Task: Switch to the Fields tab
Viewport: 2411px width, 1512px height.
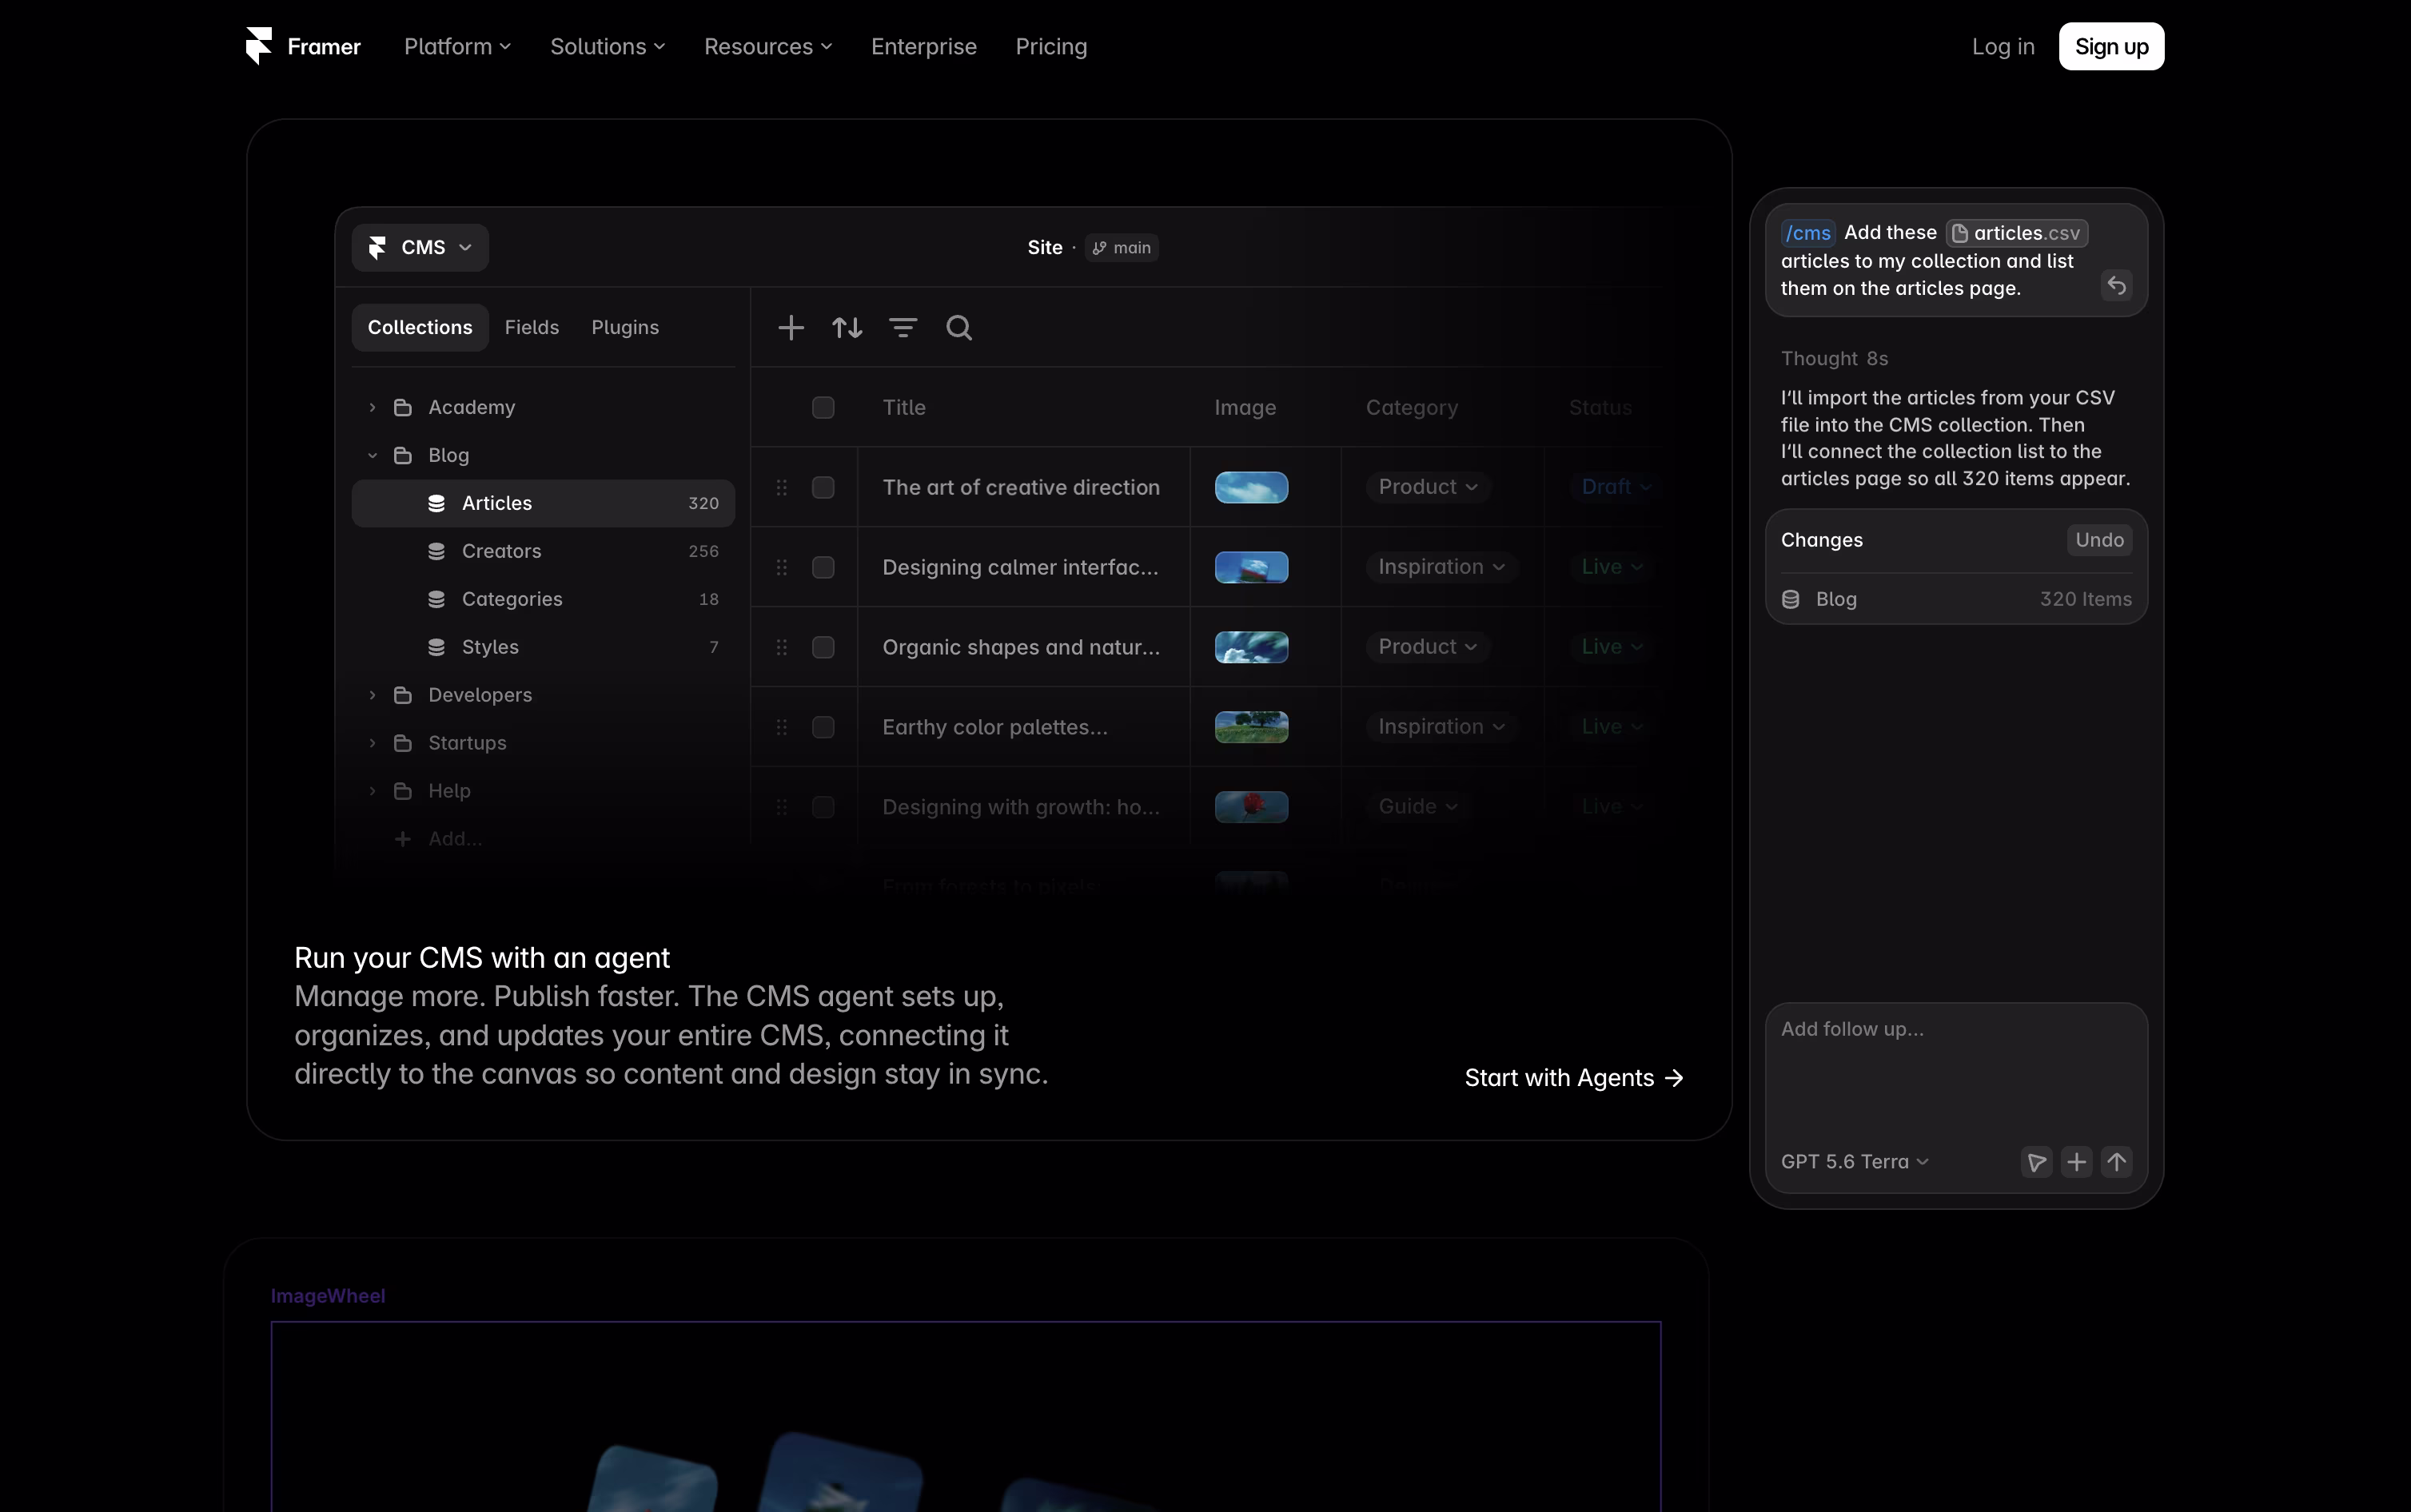Action: [x=532, y=327]
